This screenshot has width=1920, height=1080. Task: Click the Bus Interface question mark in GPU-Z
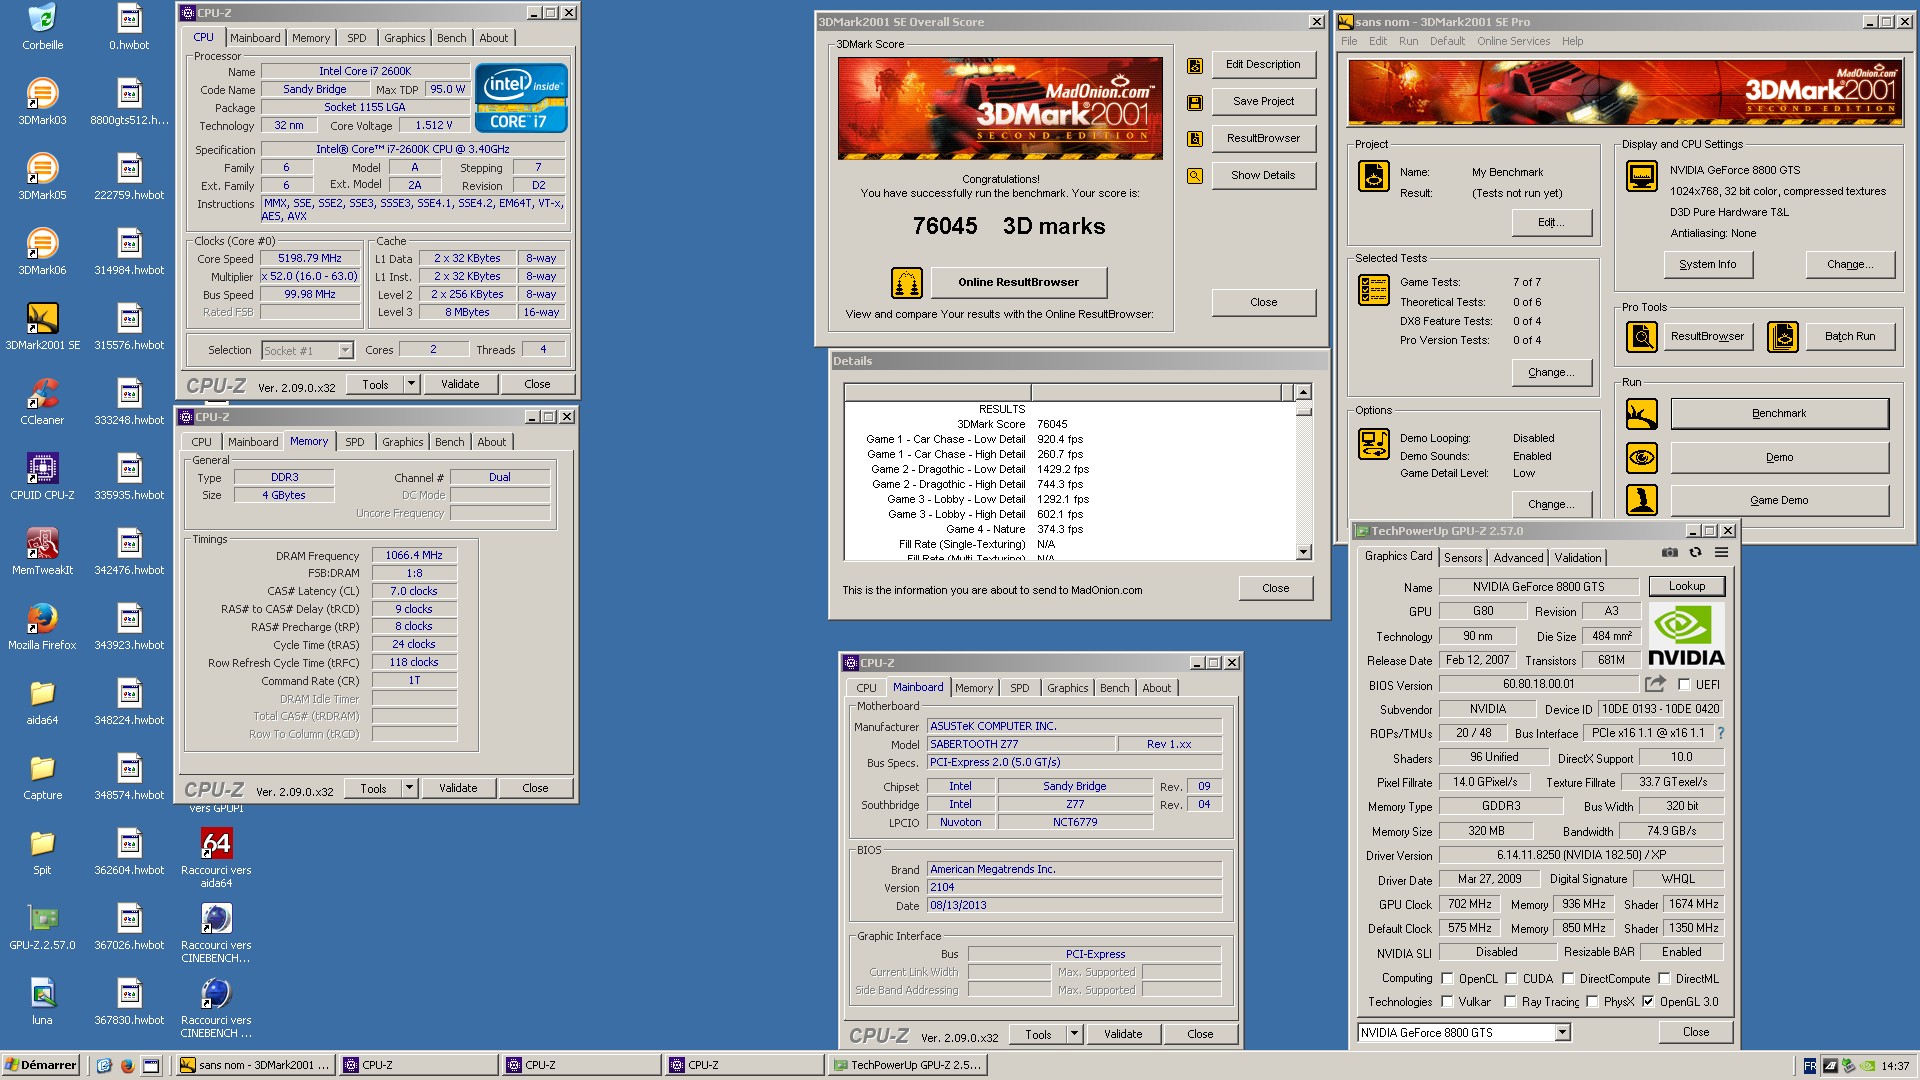(x=1720, y=734)
